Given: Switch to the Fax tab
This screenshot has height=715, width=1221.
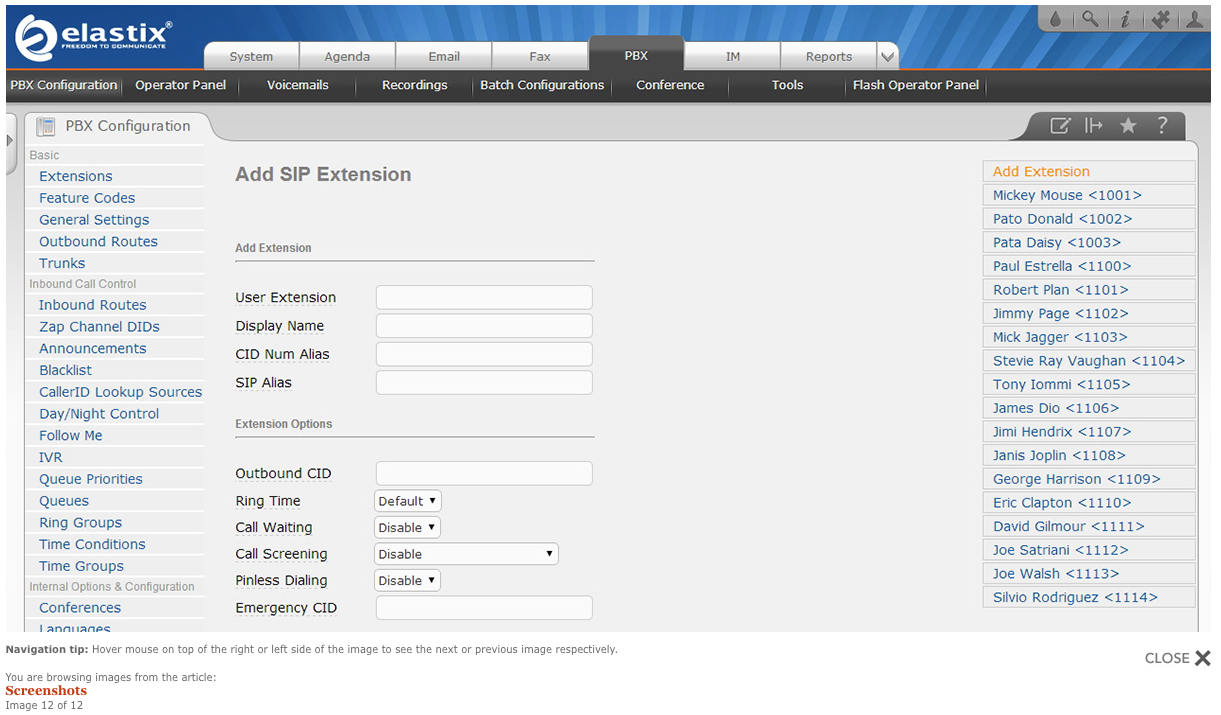Looking at the screenshot, I should pos(540,57).
